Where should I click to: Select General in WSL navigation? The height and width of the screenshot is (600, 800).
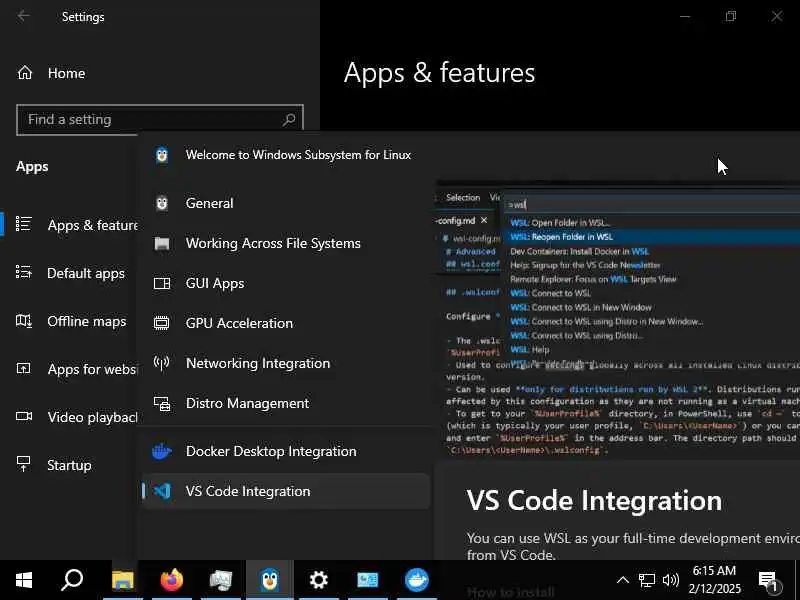coord(286,203)
